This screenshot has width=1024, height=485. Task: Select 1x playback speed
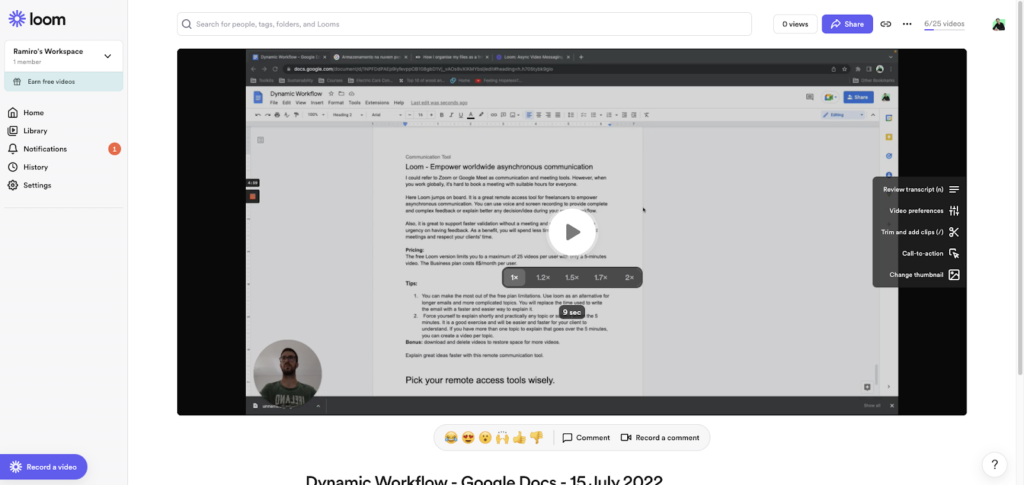515,277
